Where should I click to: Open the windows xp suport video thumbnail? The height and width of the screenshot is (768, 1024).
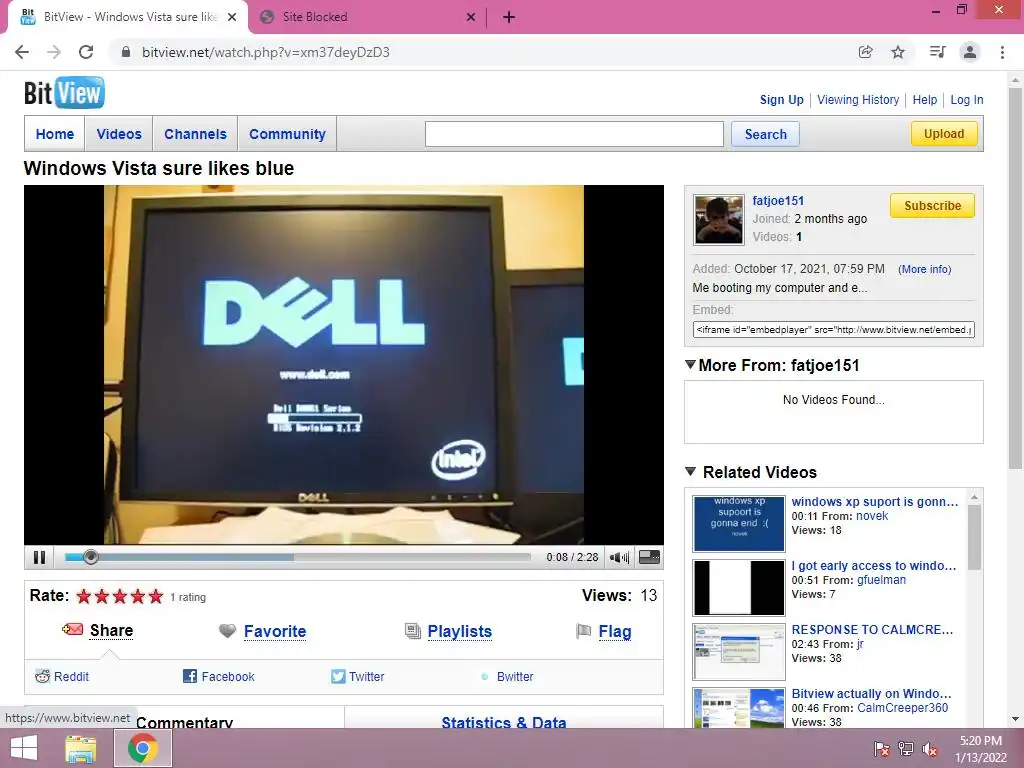click(x=739, y=523)
